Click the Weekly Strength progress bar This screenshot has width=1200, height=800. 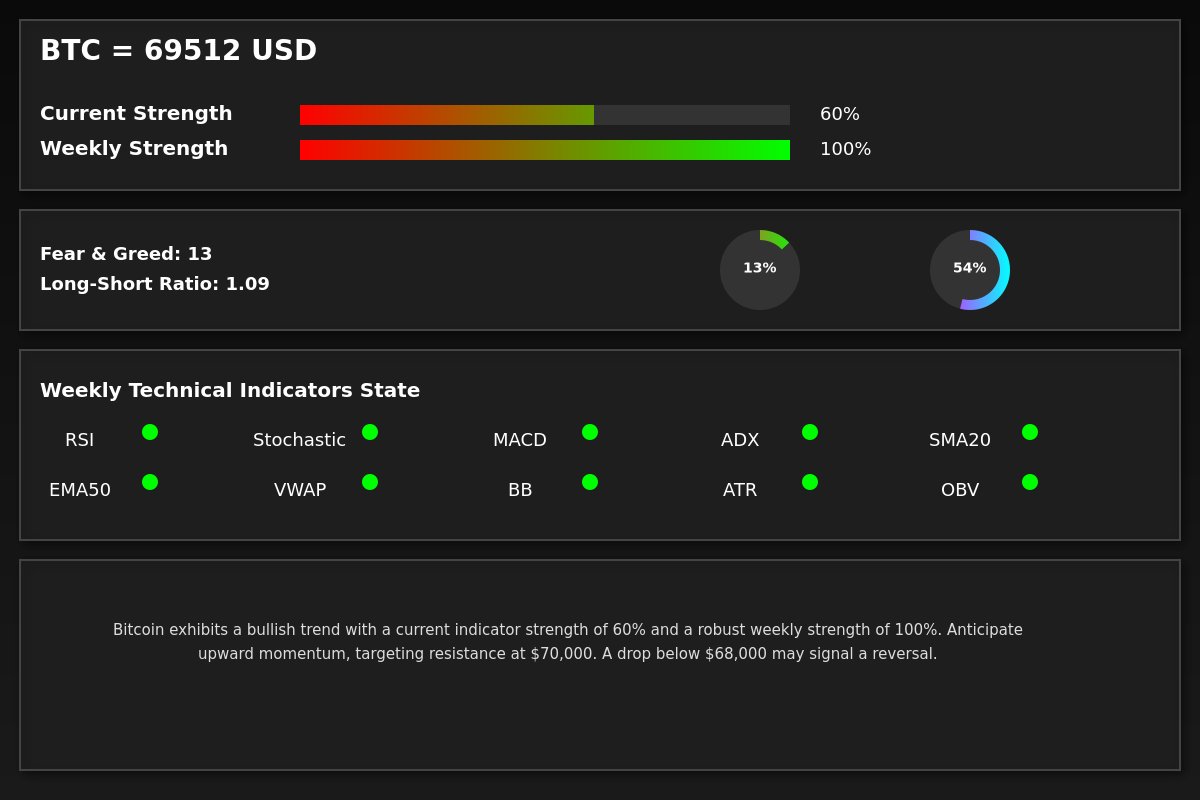545,150
